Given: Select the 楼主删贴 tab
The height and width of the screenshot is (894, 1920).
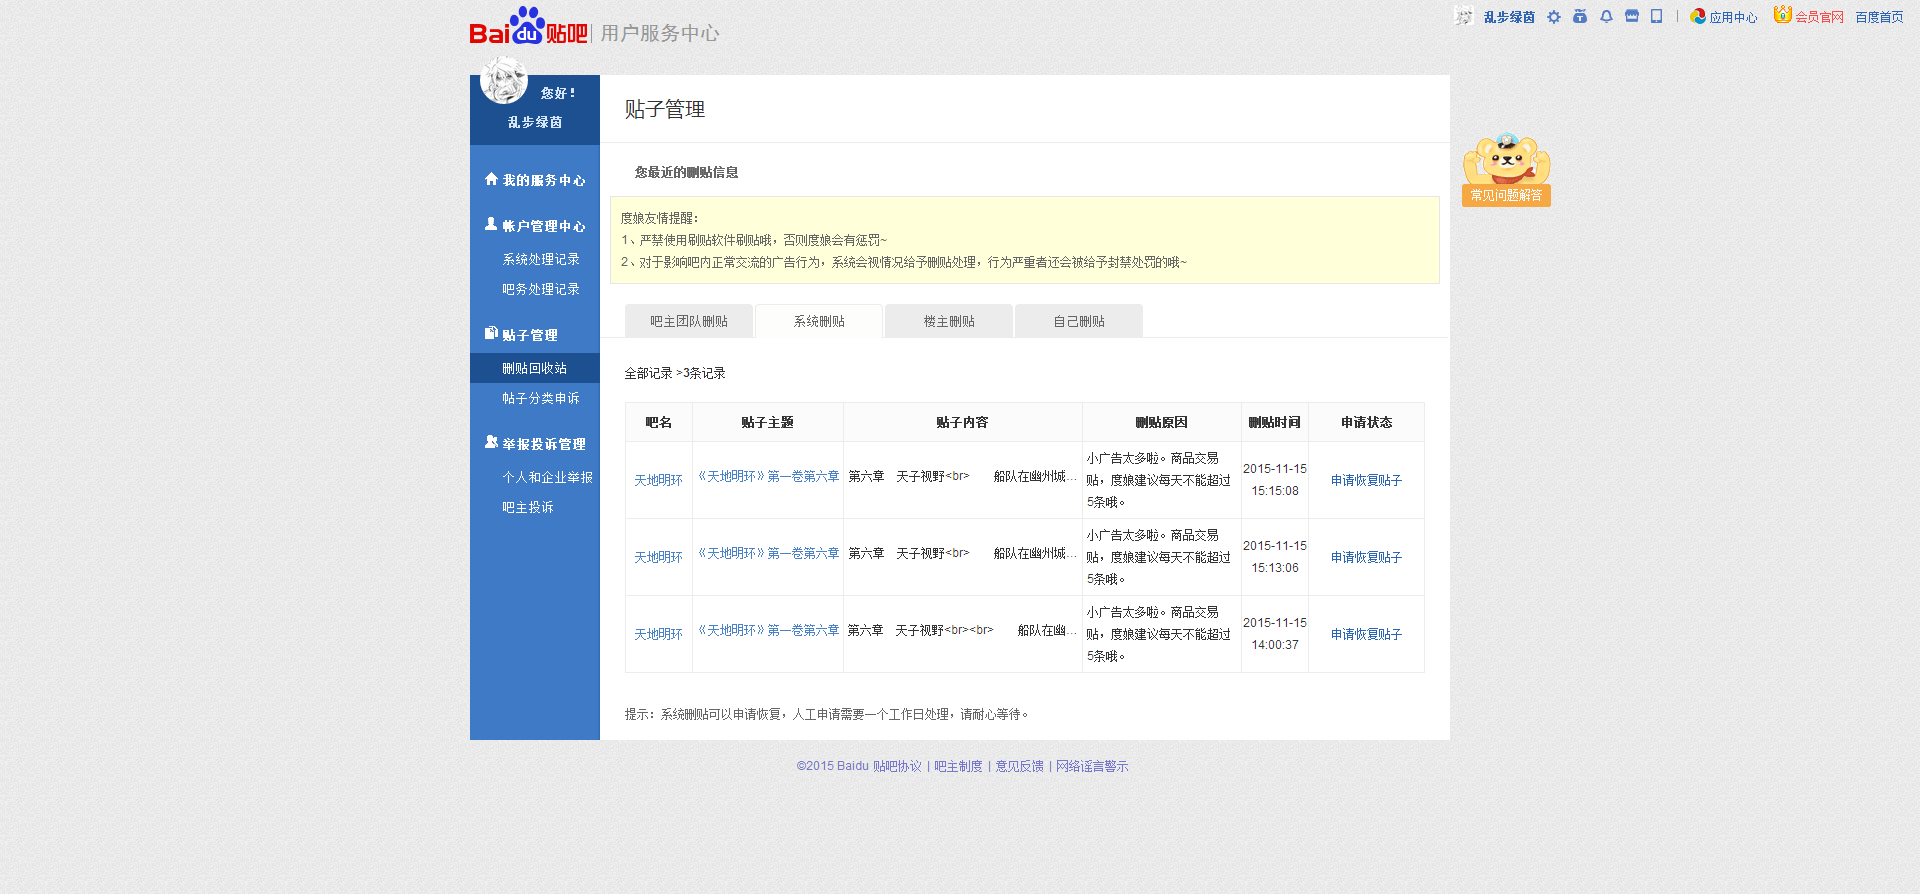Looking at the screenshot, I should click(x=949, y=322).
